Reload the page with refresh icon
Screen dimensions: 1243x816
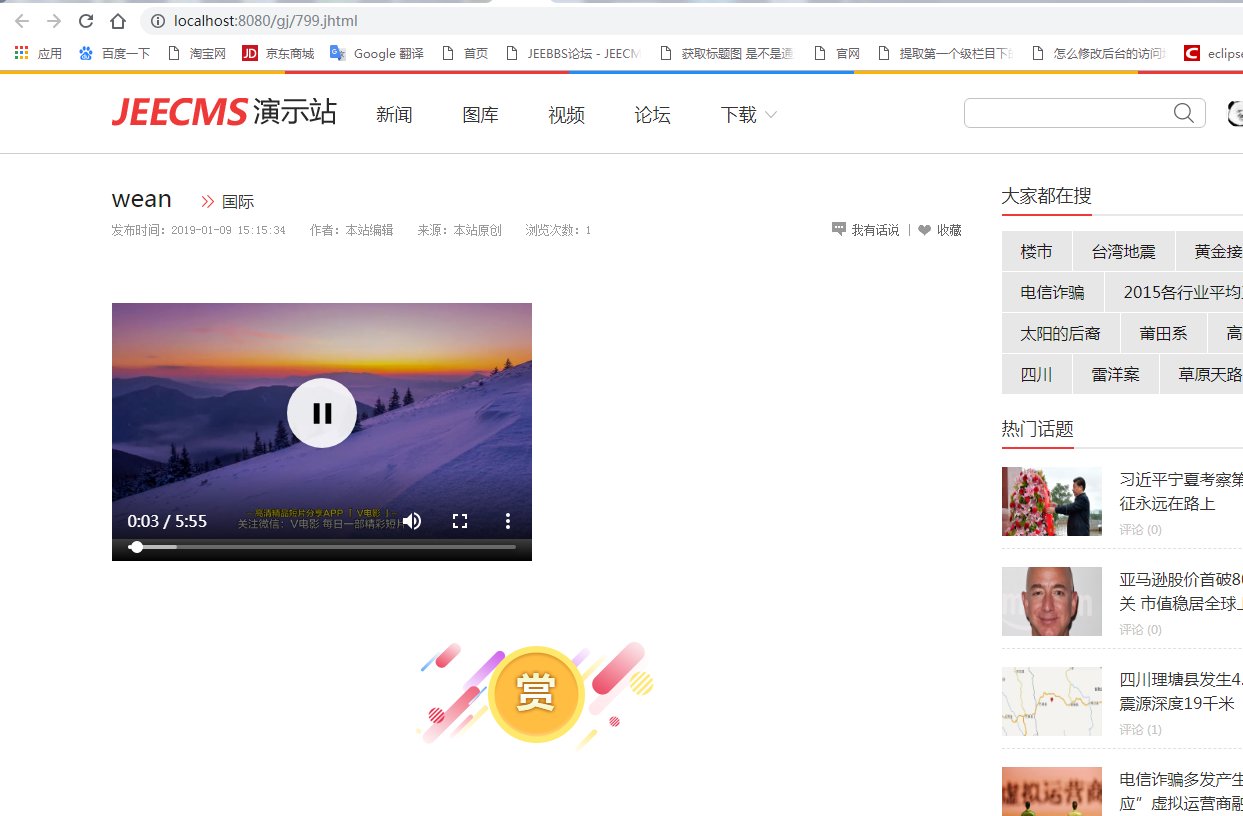(x=86, y=21)
